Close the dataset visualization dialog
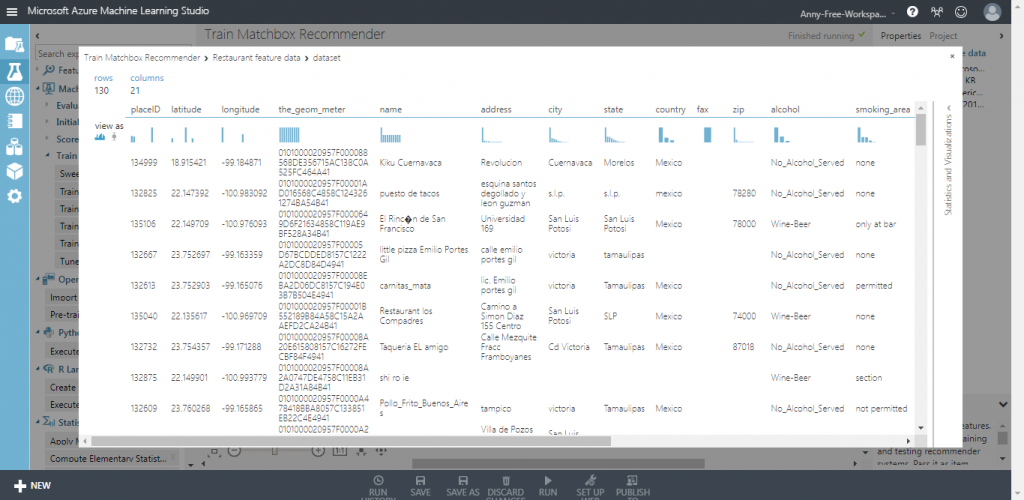This screenshot has width=1024, height=500. [x=952, y=57]
